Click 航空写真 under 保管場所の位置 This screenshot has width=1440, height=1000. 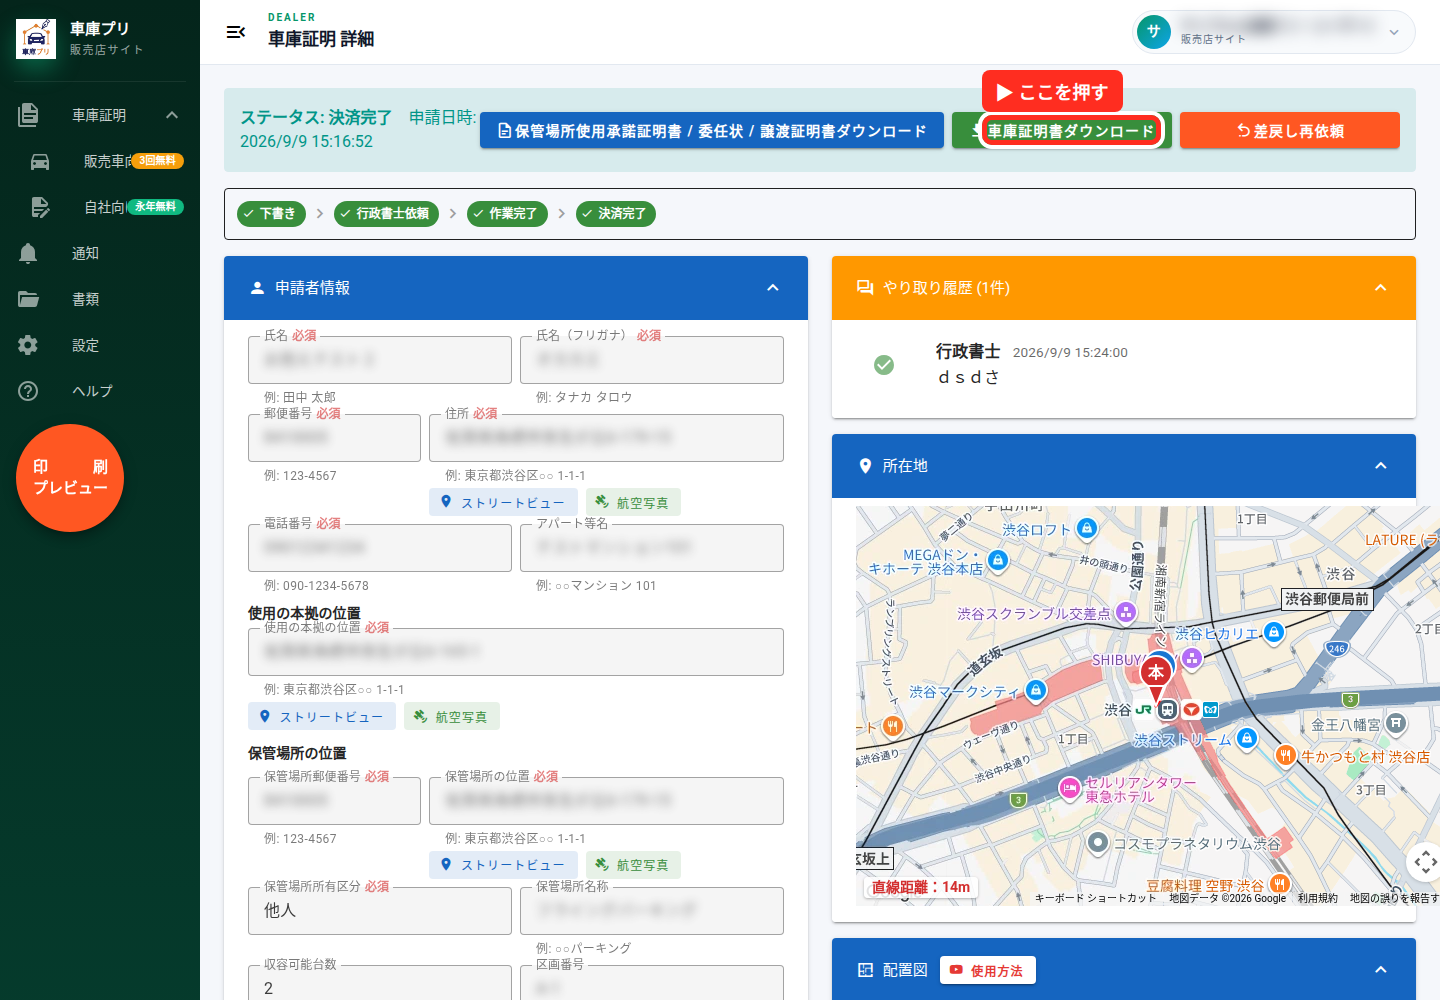(633, 864)
